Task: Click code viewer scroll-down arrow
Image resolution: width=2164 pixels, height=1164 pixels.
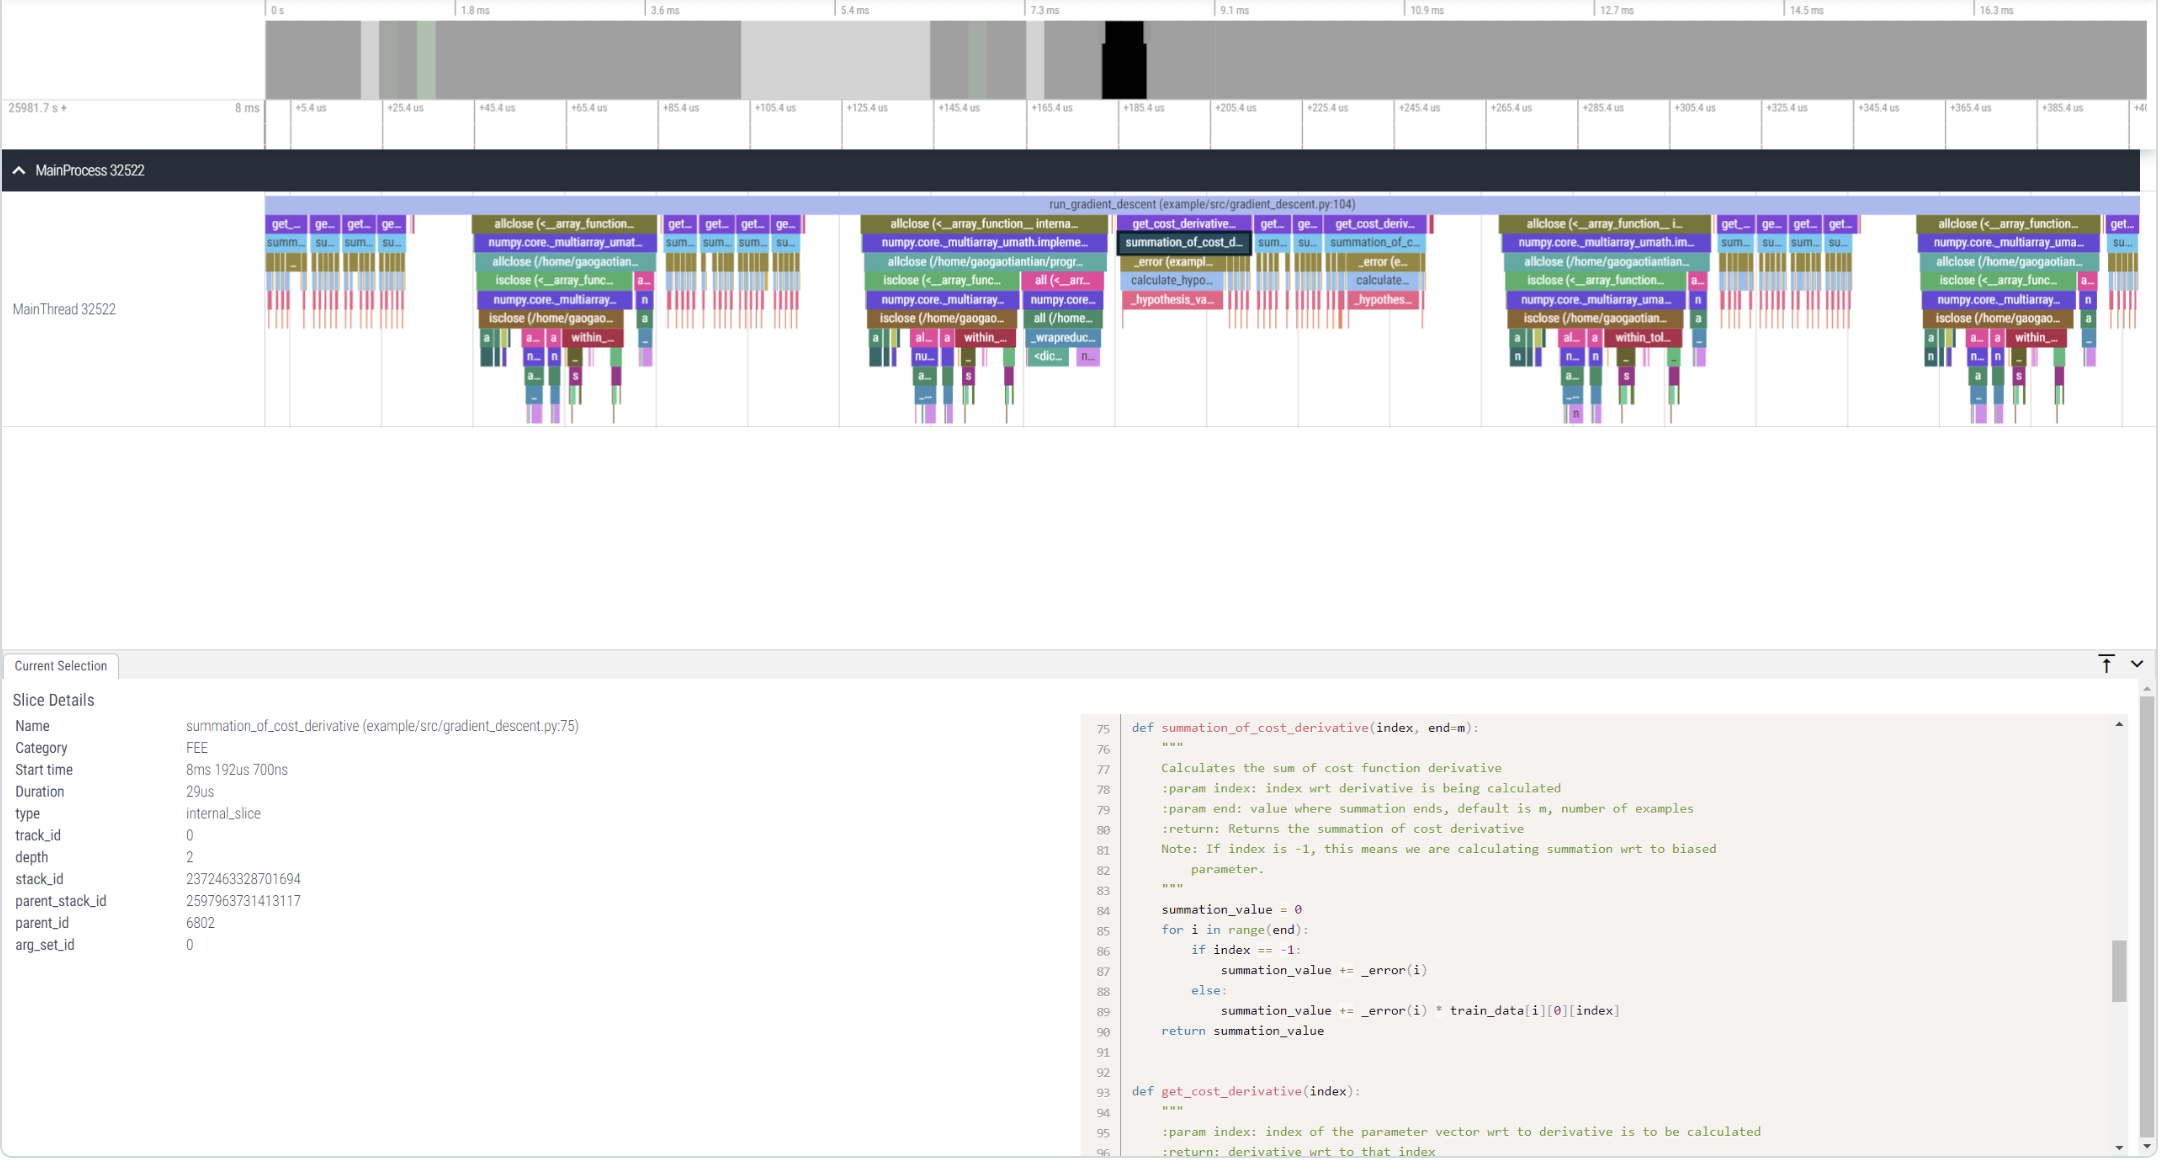Action: click(x=2119, y=1147)
